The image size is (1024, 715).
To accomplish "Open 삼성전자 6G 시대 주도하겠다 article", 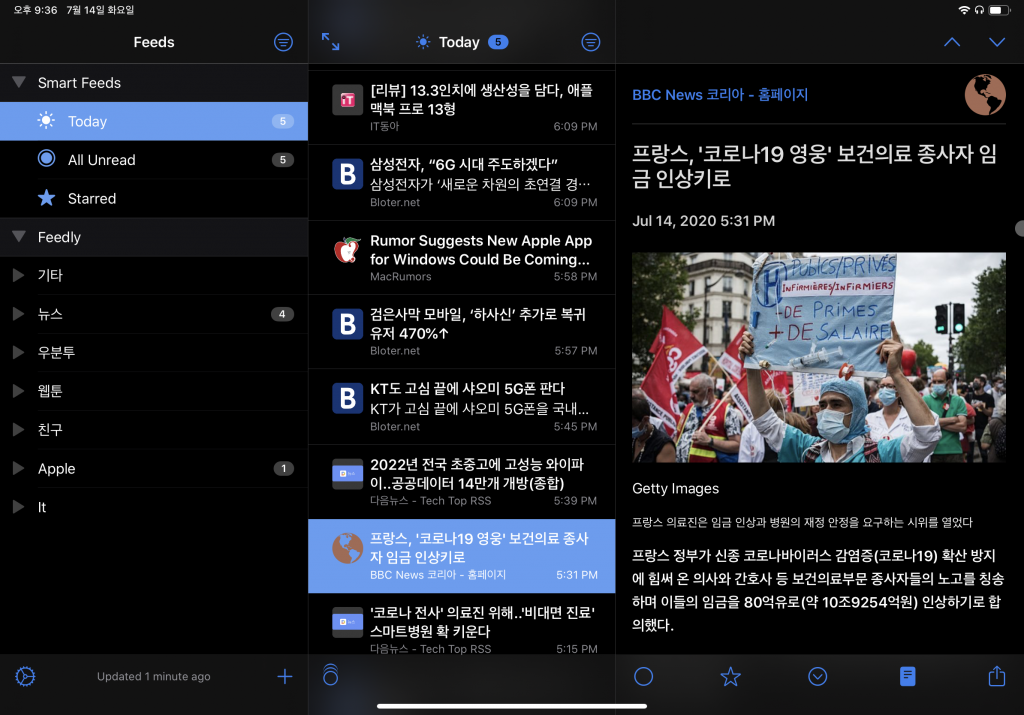I will pyautogui.click(x=462, y=183).
